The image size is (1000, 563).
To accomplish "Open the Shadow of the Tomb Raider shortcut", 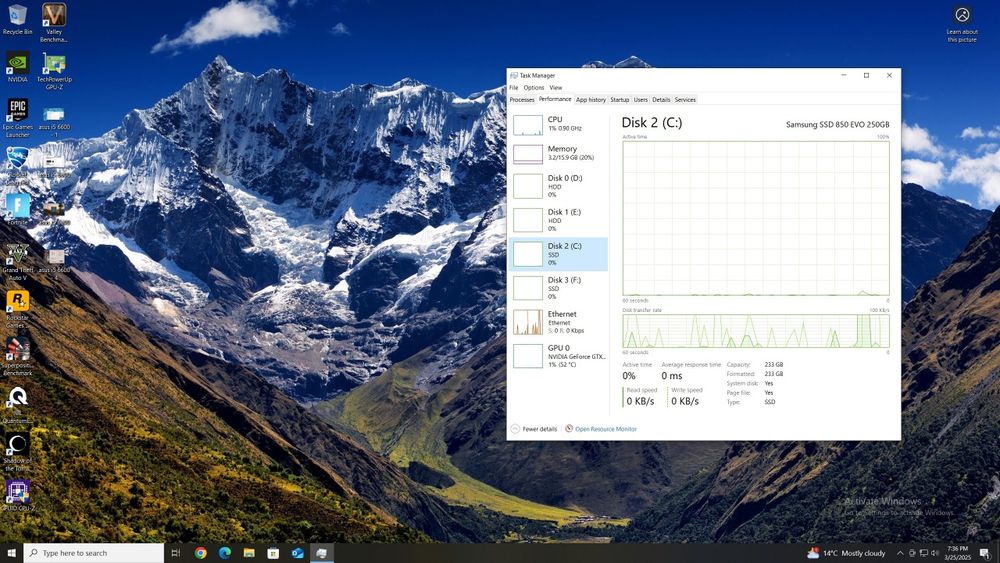I will click(x=17, y=453).
